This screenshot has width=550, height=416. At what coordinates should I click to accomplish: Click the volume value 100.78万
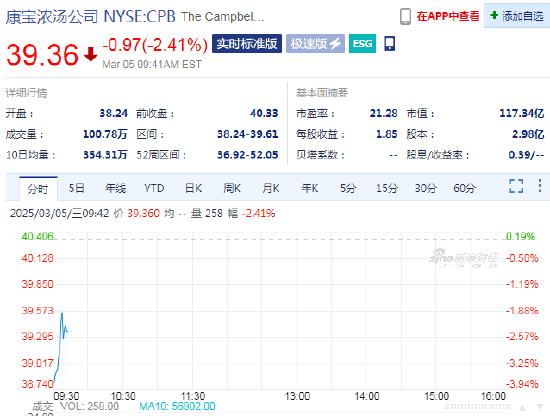click(105, 134)
